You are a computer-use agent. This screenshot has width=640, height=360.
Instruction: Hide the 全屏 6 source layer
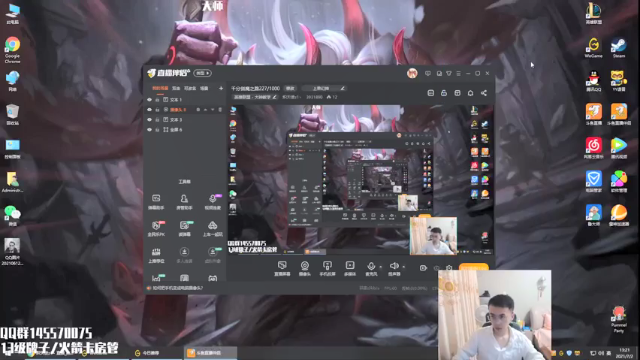coord(149,130)
